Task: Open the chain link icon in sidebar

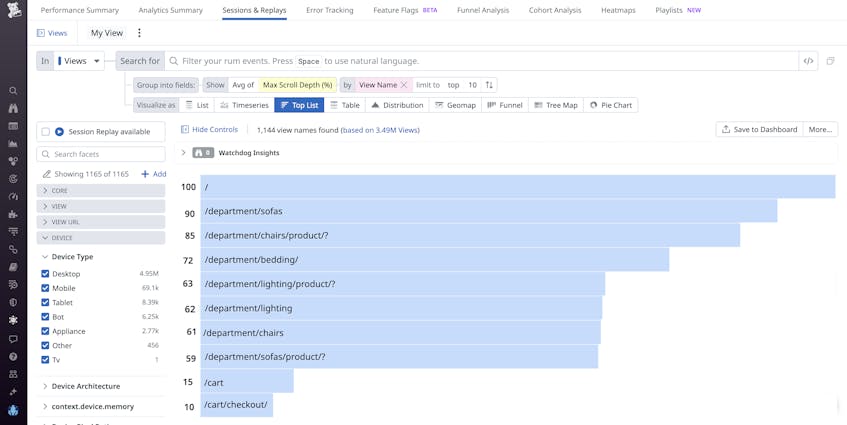Action: [13, 249]
